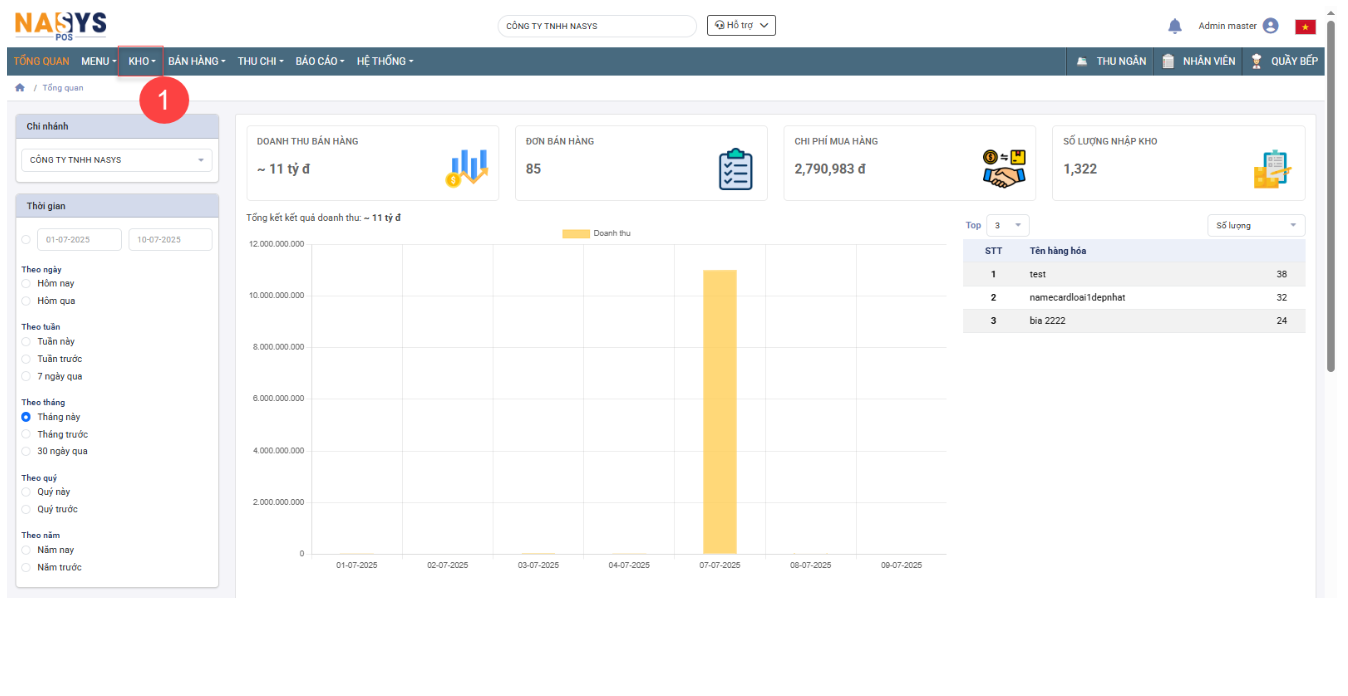Click the notification bell icon
Viewport: 1348px width, 696px height.
click(x=1175, y=26)
